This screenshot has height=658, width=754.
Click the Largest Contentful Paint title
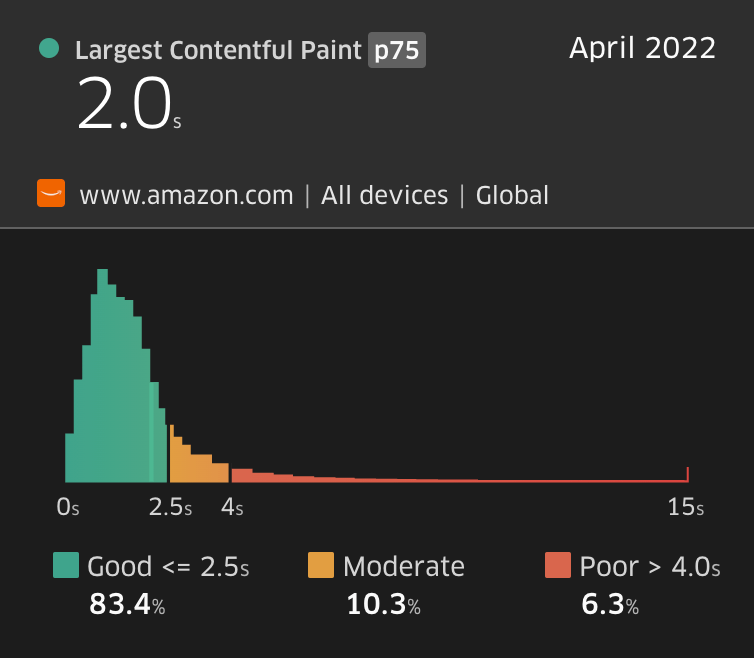[x=219, y=50]
